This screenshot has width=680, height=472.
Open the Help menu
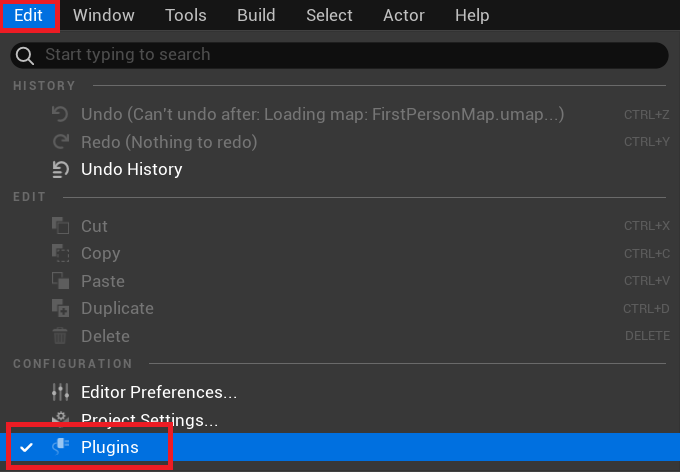pos(472,15)
